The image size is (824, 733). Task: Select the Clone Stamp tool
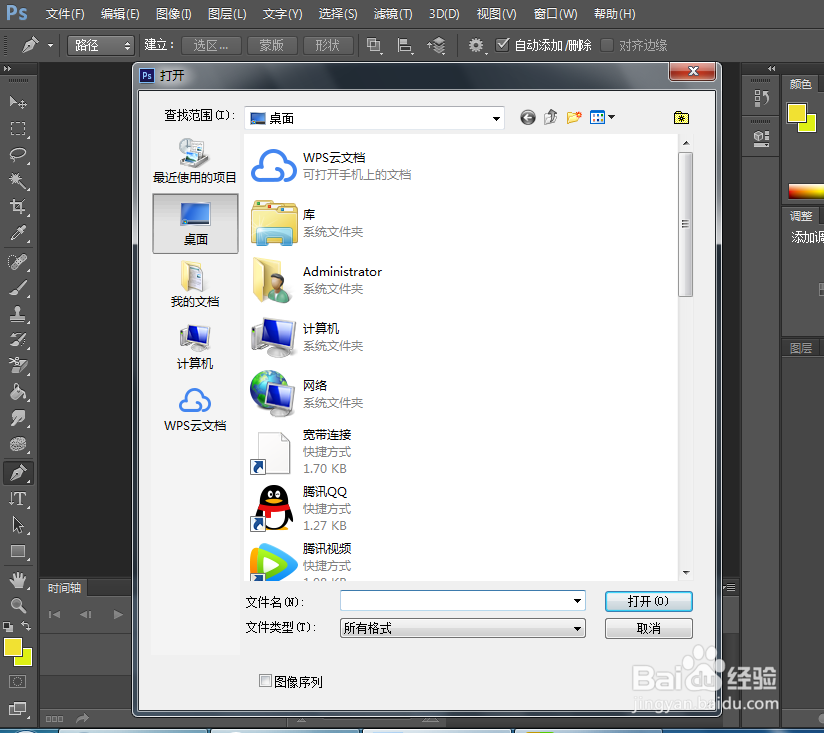(18, 314)
